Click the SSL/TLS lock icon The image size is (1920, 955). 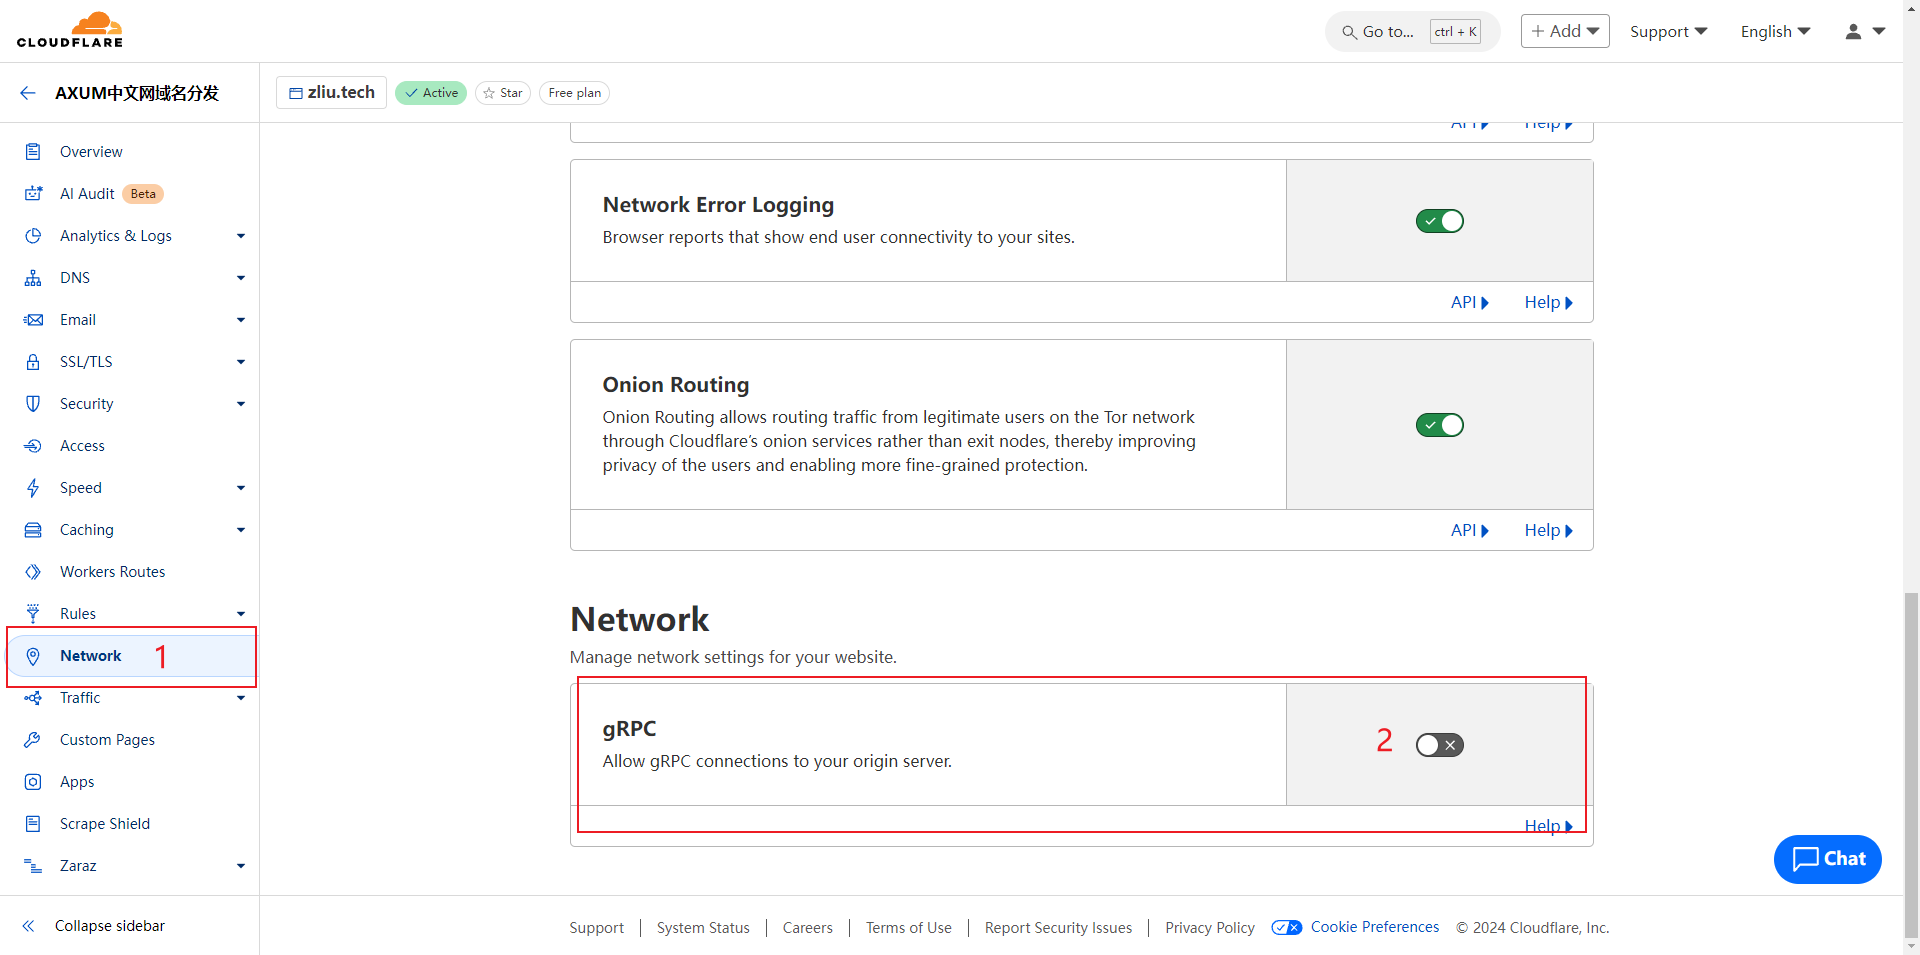point(33,362)
